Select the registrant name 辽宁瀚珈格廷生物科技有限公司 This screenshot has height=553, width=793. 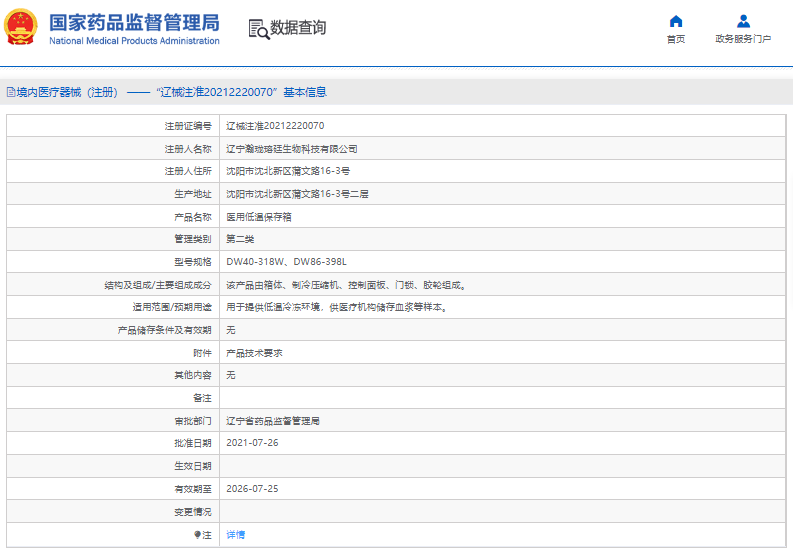(291, 149)
